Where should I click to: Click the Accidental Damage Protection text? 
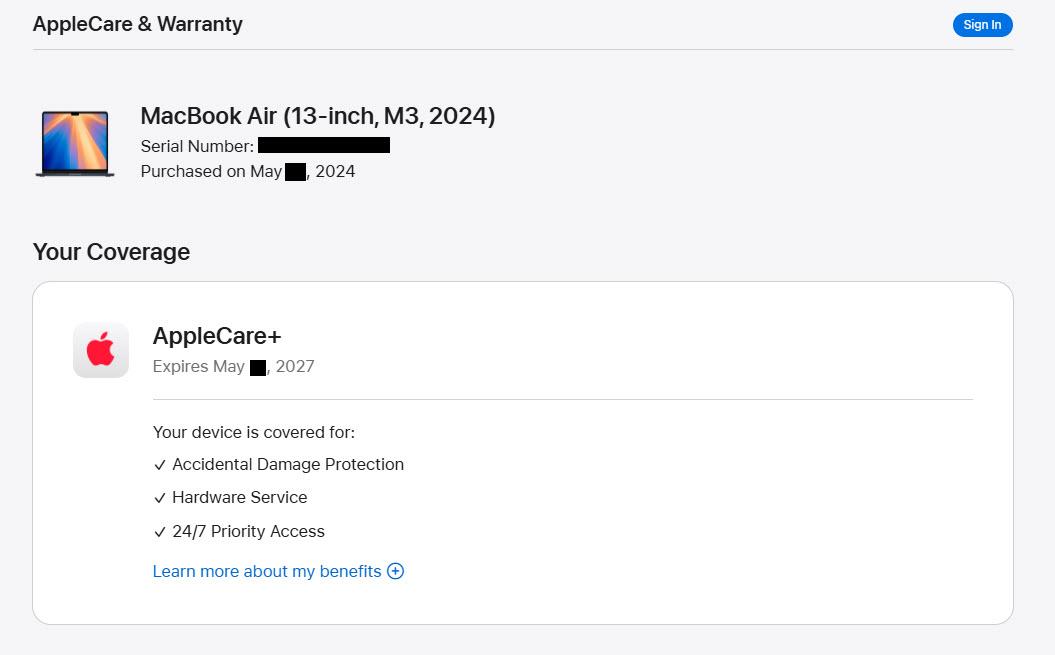(x=288, y=464)
